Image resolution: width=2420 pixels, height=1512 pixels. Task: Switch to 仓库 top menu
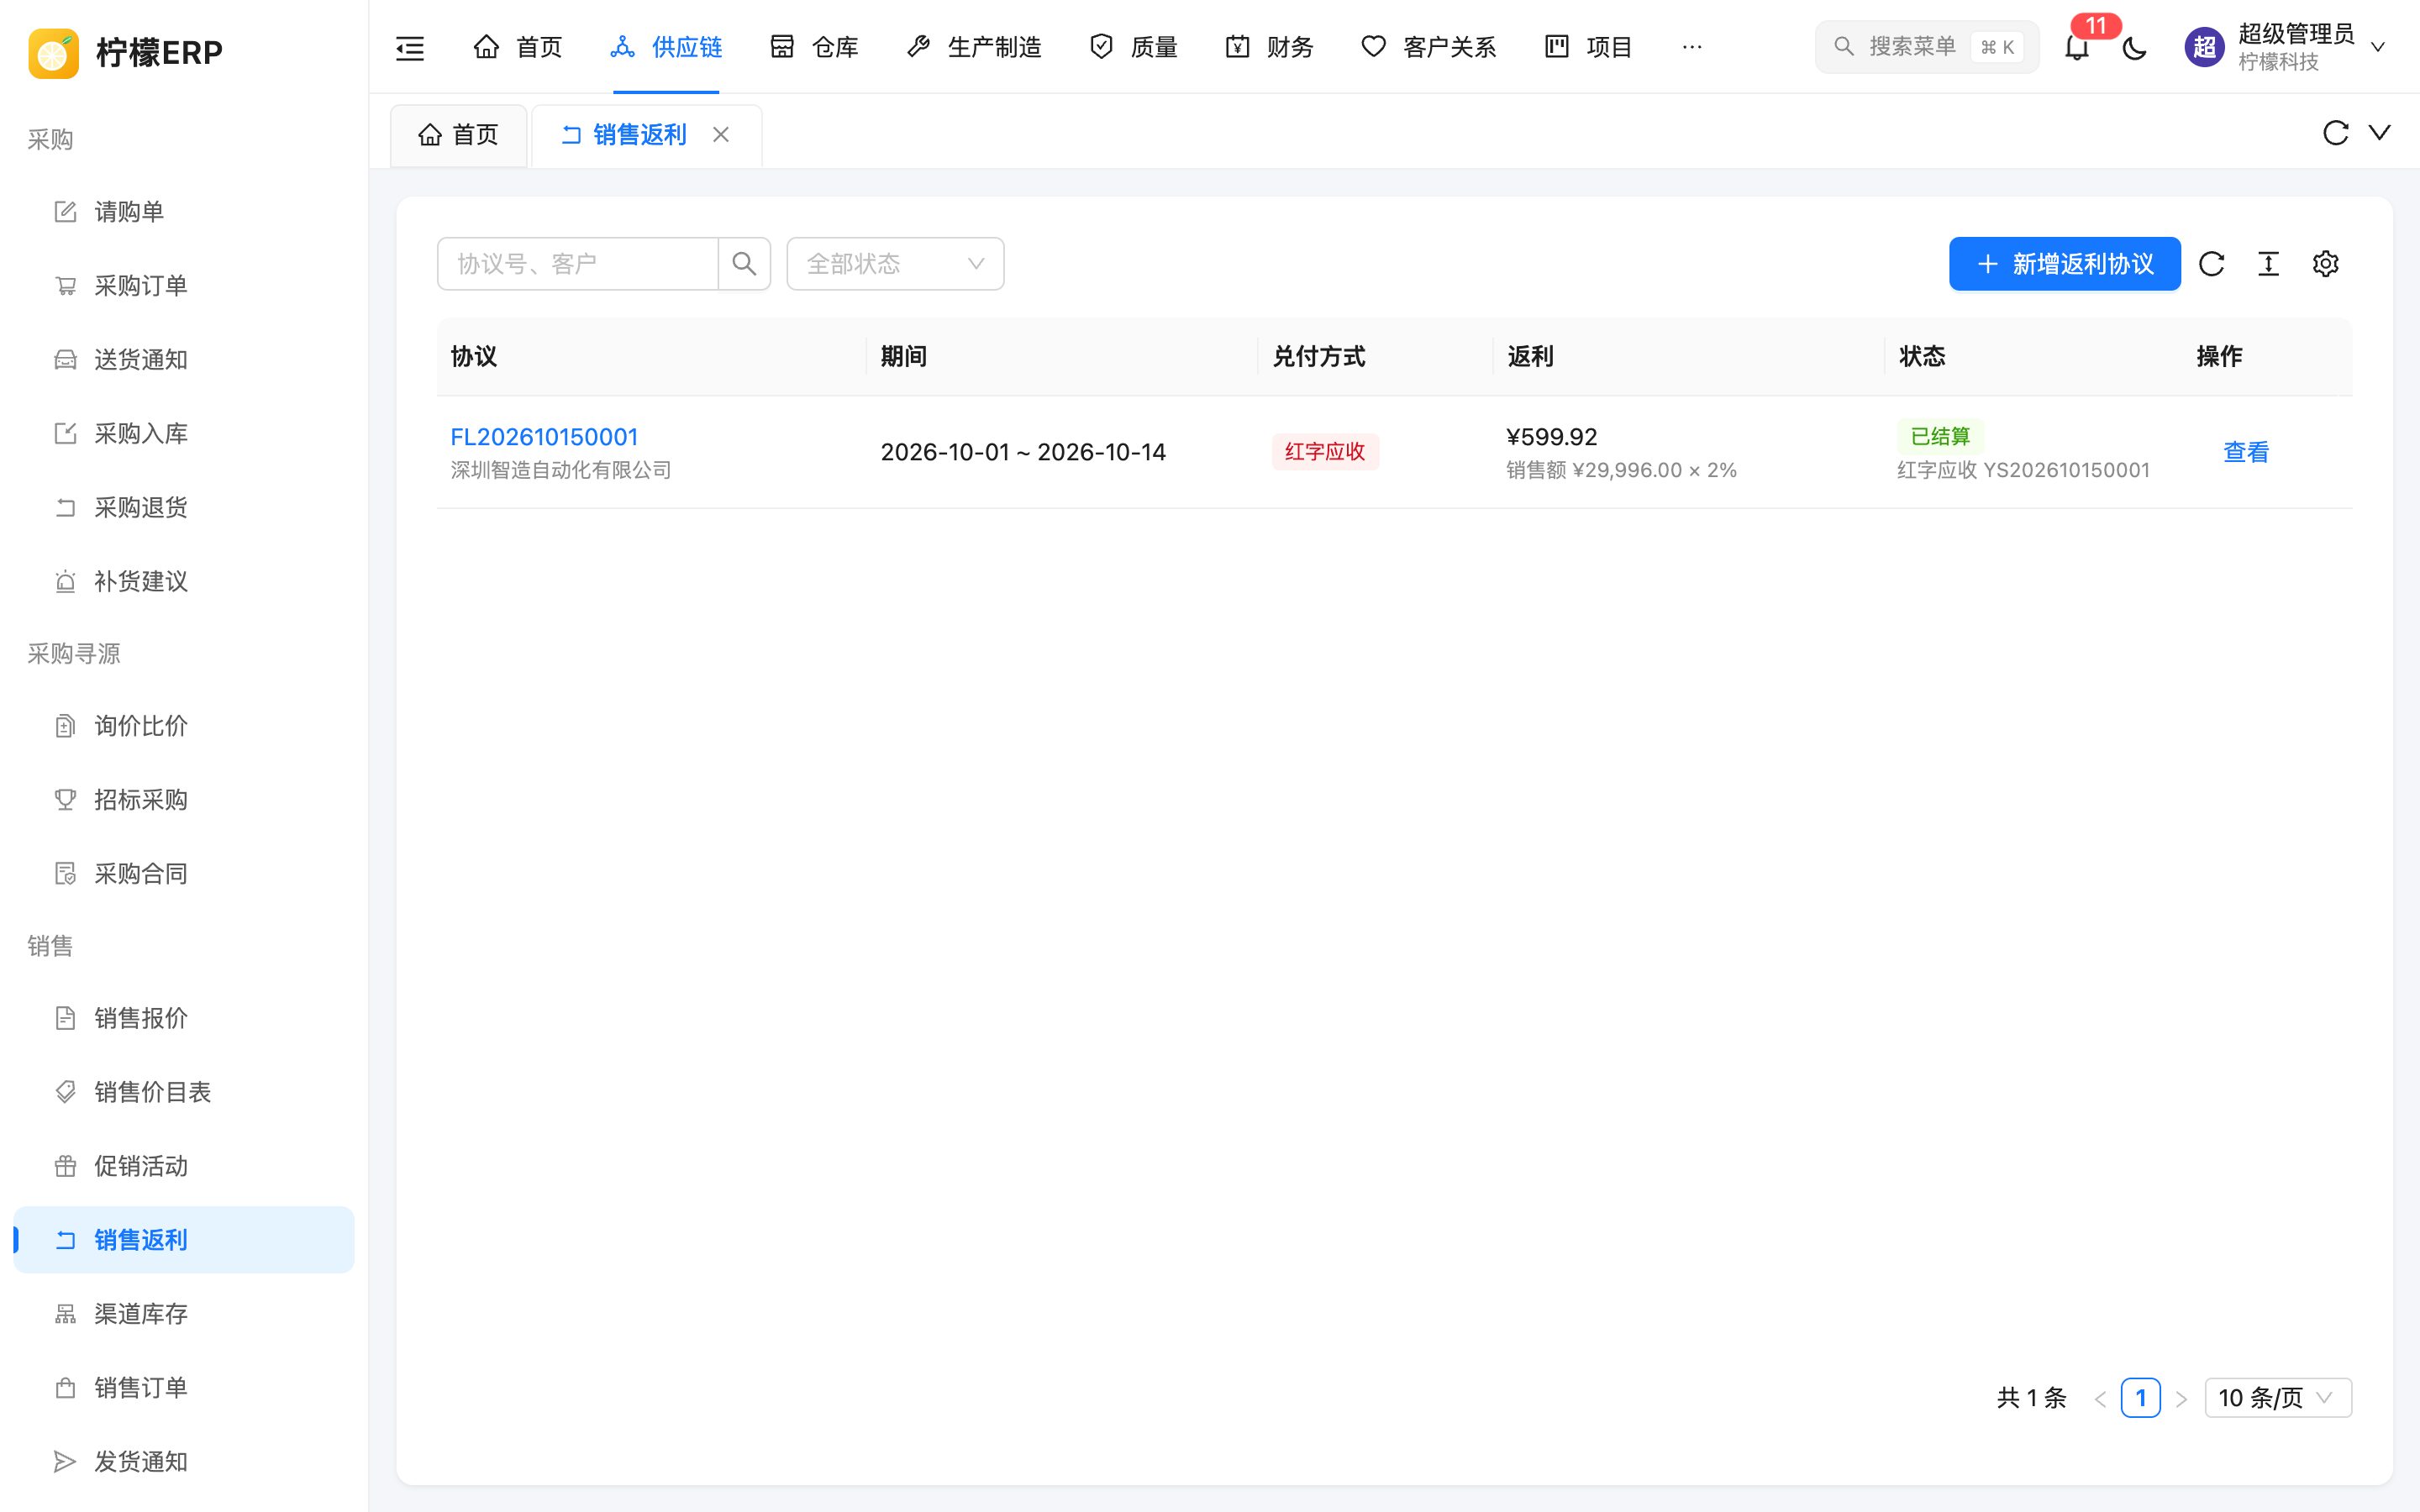(x=815, y=47)
